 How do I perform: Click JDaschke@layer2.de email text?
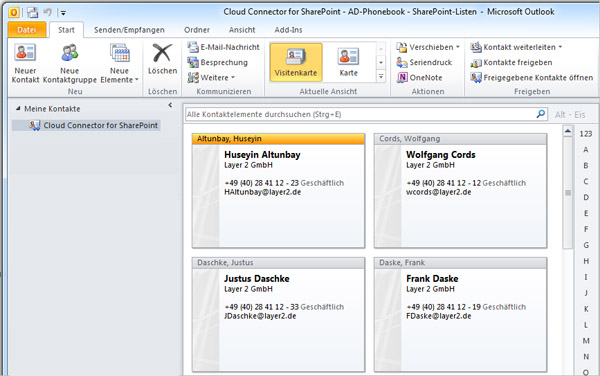(x=260, y=316)
